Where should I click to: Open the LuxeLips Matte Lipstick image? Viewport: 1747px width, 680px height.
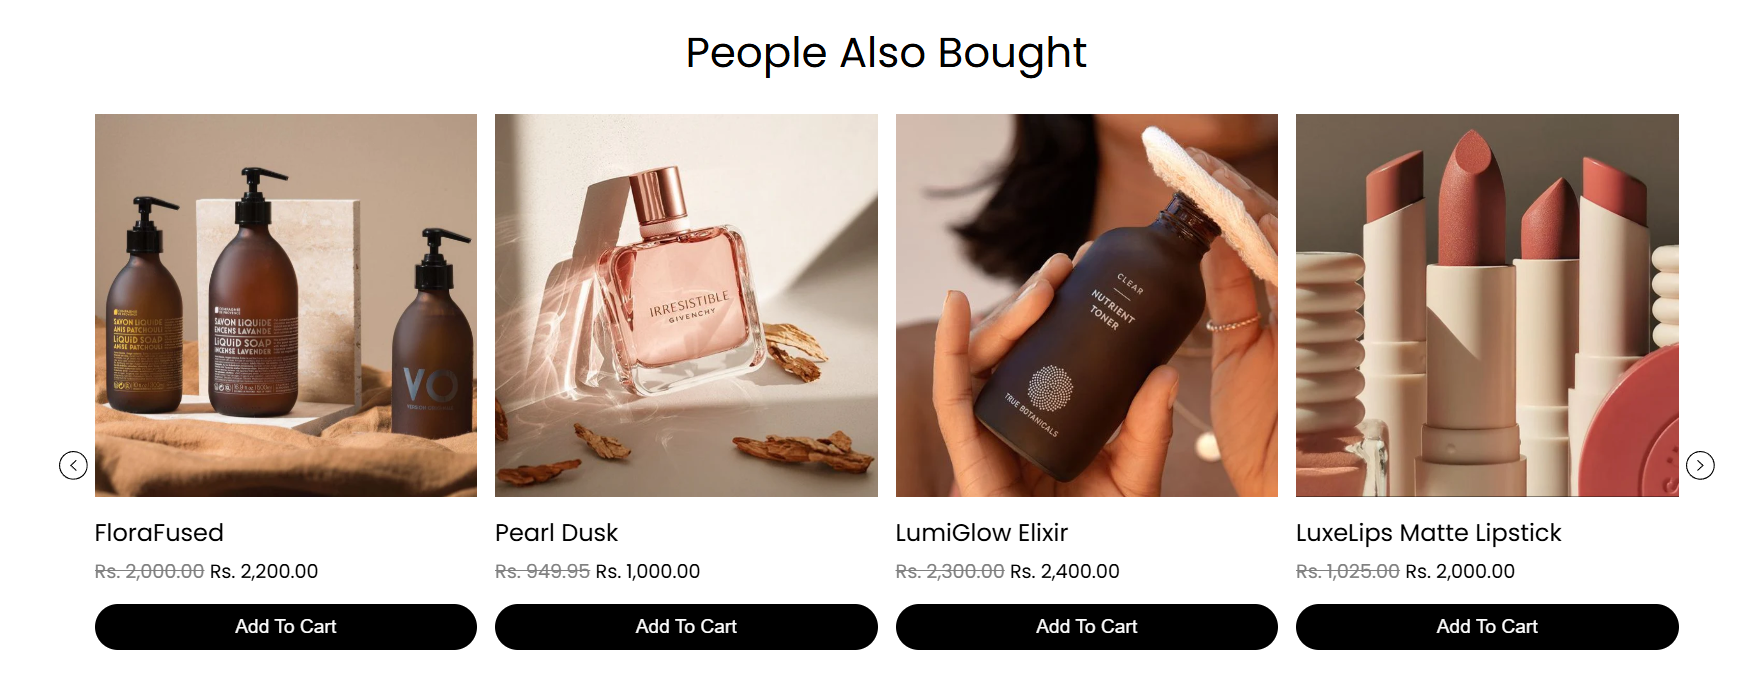pyautogui.click(x=1487, y=305)
